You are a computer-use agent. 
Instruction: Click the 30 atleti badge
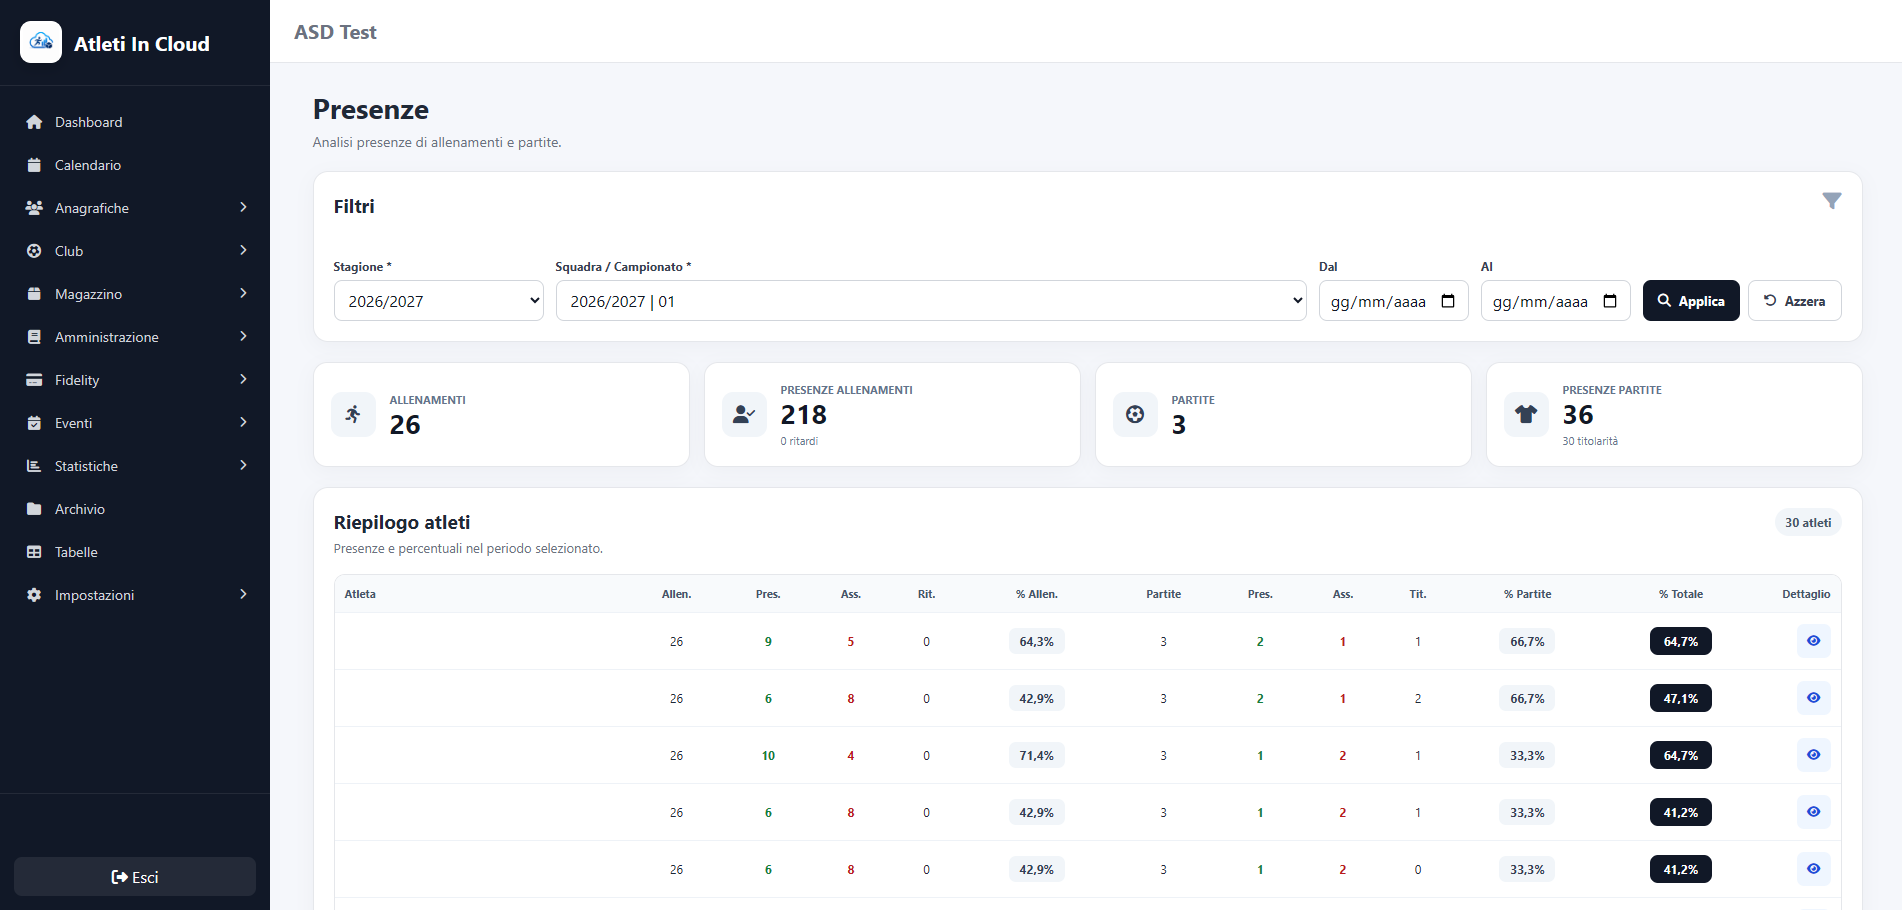point(1808,523)
